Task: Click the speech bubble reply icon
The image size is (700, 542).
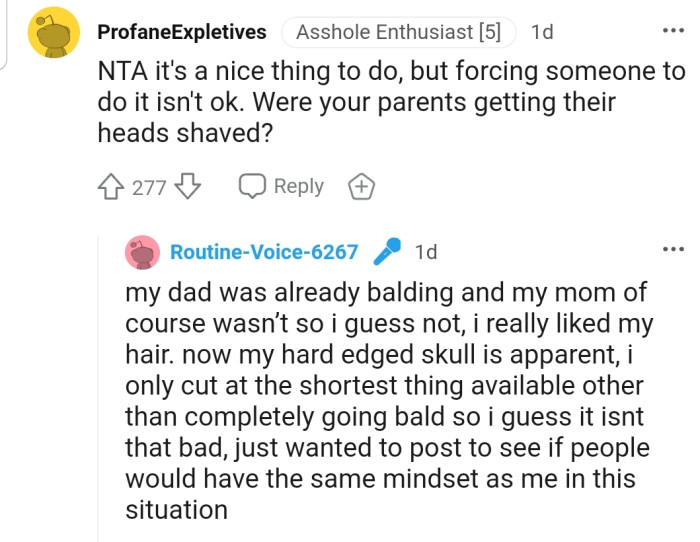Action: coord(250,187)
